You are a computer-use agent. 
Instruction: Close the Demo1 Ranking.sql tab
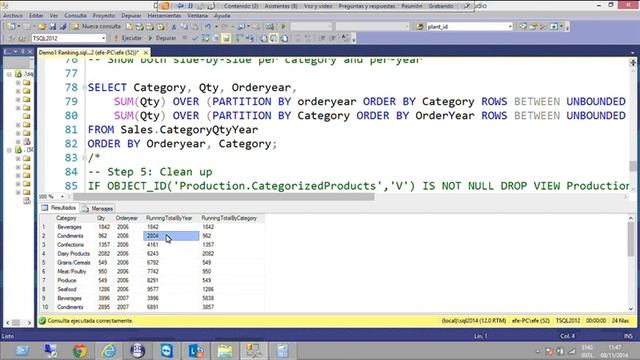146,53
